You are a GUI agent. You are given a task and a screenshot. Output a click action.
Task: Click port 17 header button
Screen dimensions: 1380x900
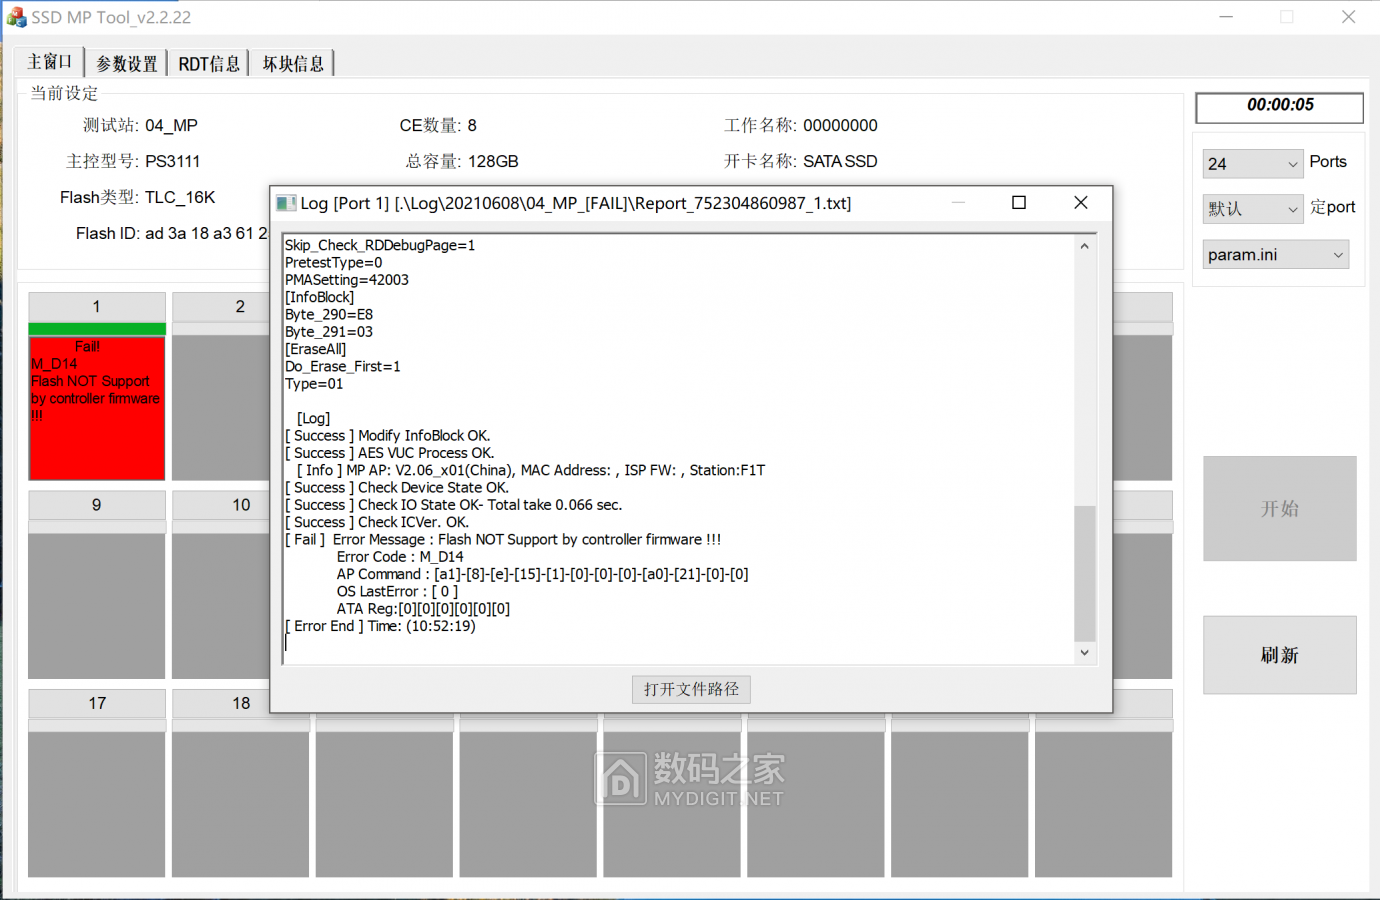(x=97, y=703)
